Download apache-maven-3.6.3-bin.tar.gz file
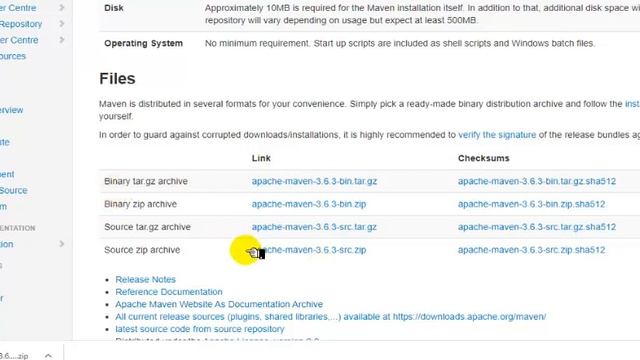Viewport: 640px width, 360px height. pos(314,181)
